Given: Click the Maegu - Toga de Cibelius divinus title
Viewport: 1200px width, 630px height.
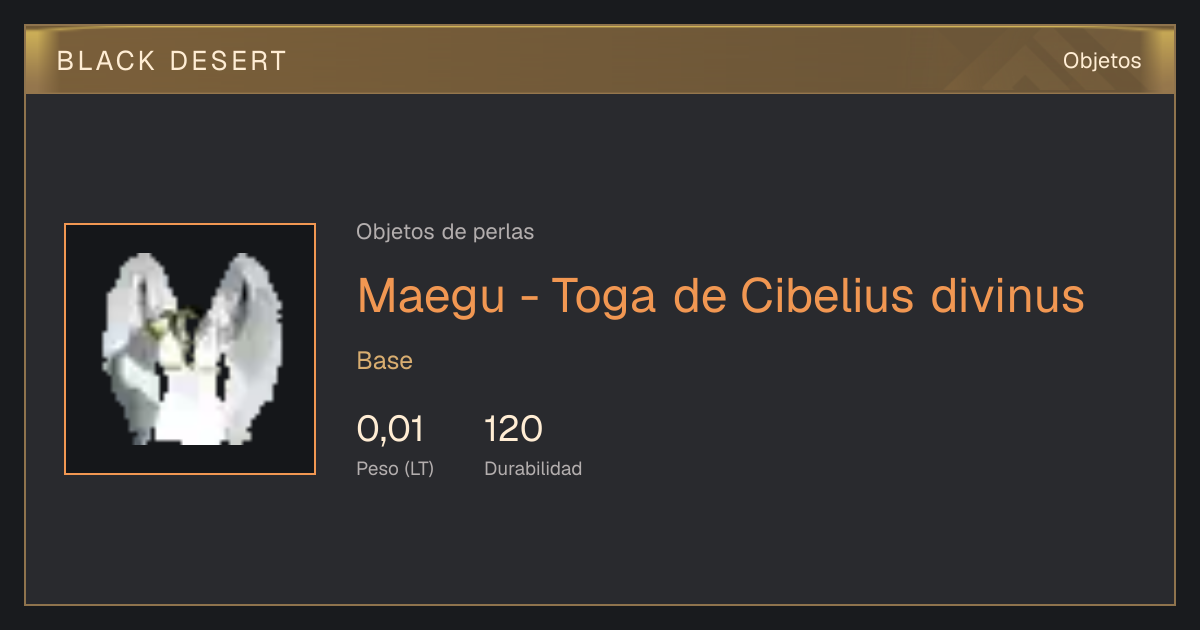Looking at the screenshot, I should click(720, 295).
